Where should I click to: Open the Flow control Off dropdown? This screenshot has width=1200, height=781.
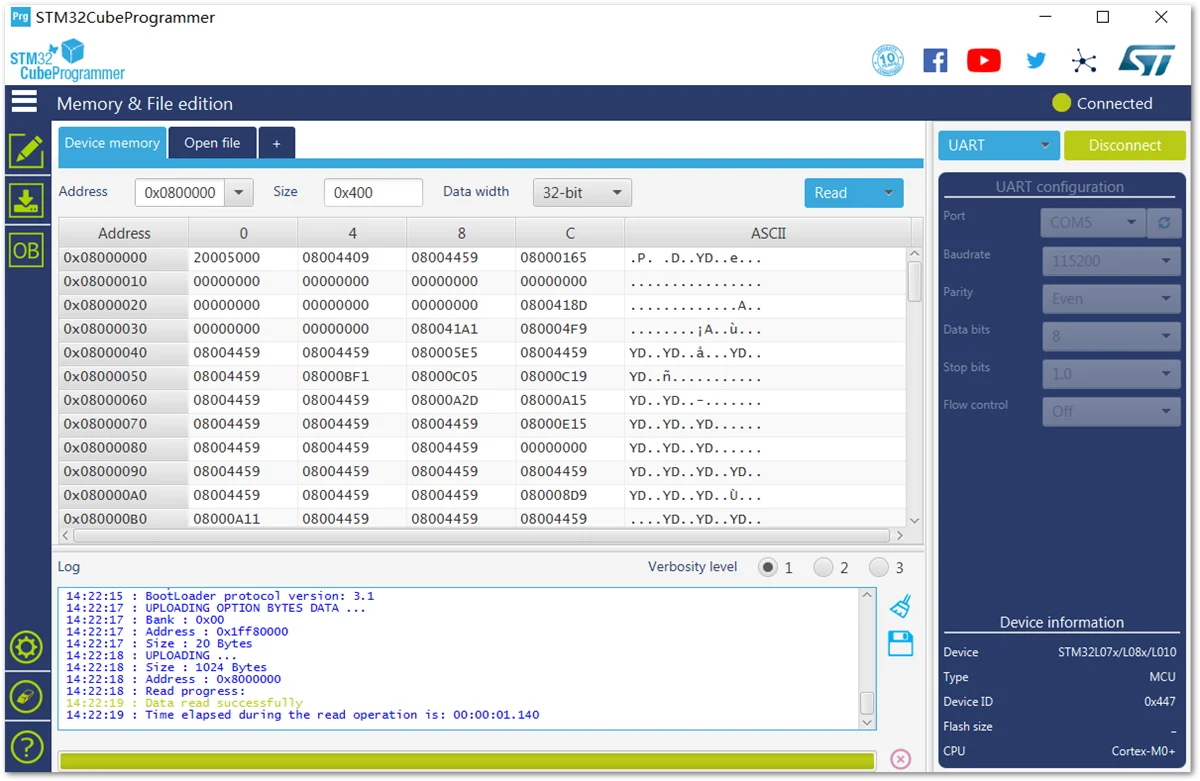tap(1112, 411)
